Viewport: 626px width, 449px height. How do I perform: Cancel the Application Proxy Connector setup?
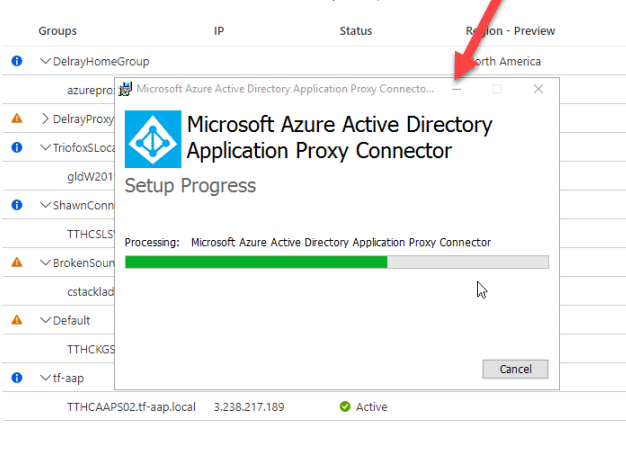[x=515, y=369]
